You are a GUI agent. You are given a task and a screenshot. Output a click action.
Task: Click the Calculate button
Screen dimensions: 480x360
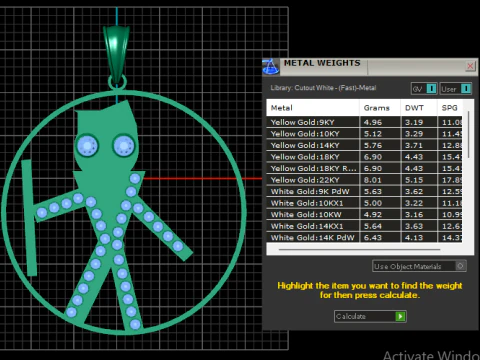pos(370,316)
